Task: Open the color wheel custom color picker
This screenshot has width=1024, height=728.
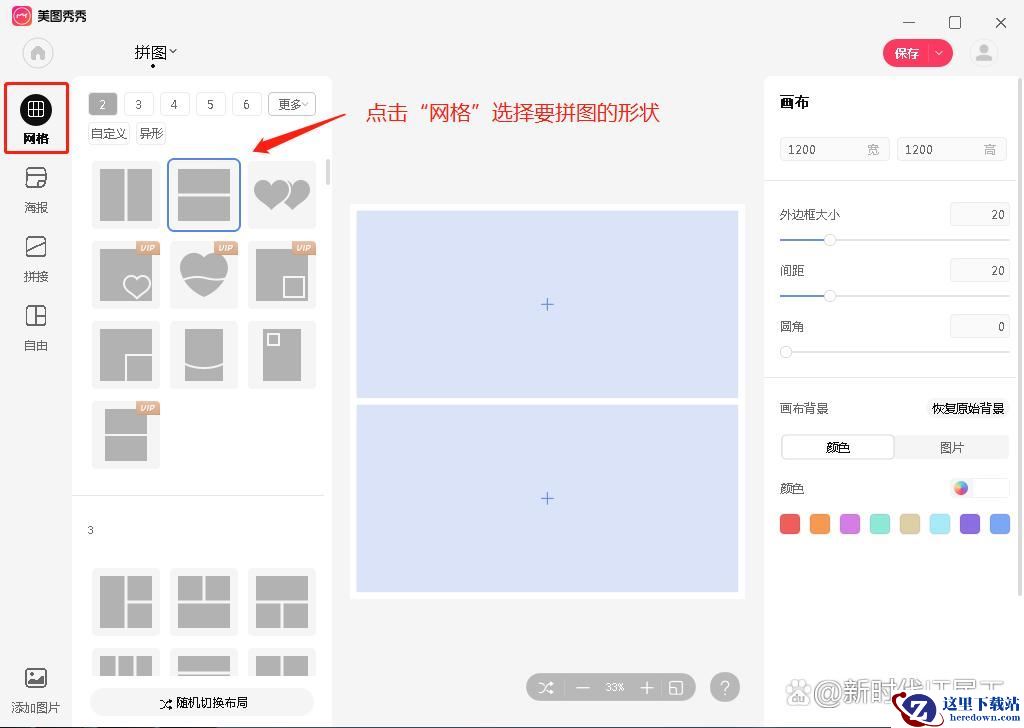Action: (x=961, y=488)
